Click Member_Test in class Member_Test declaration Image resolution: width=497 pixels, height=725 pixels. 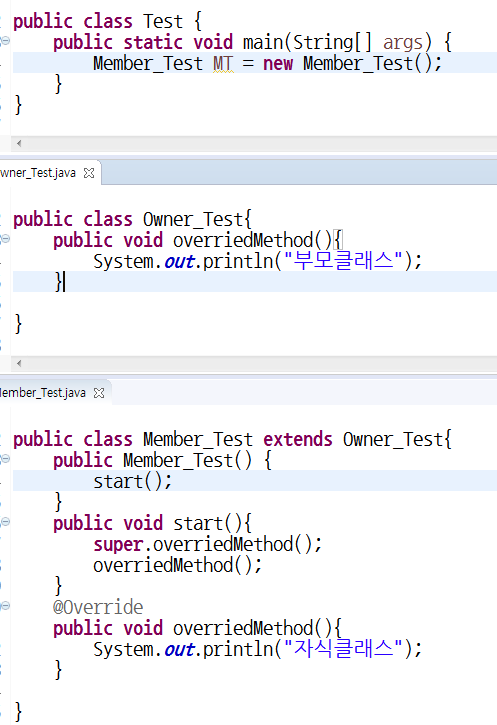(x=198, y=439)
